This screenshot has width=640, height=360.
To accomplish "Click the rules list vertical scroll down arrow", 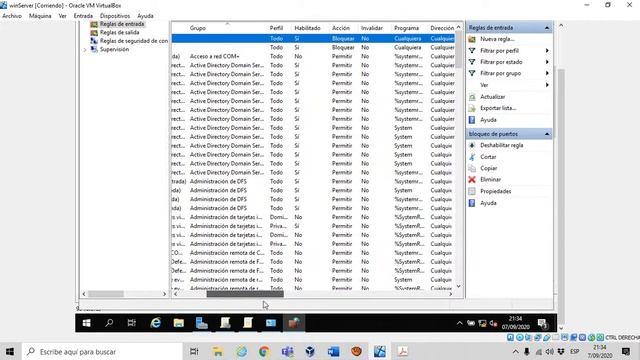I will click(x=459, y=287).
